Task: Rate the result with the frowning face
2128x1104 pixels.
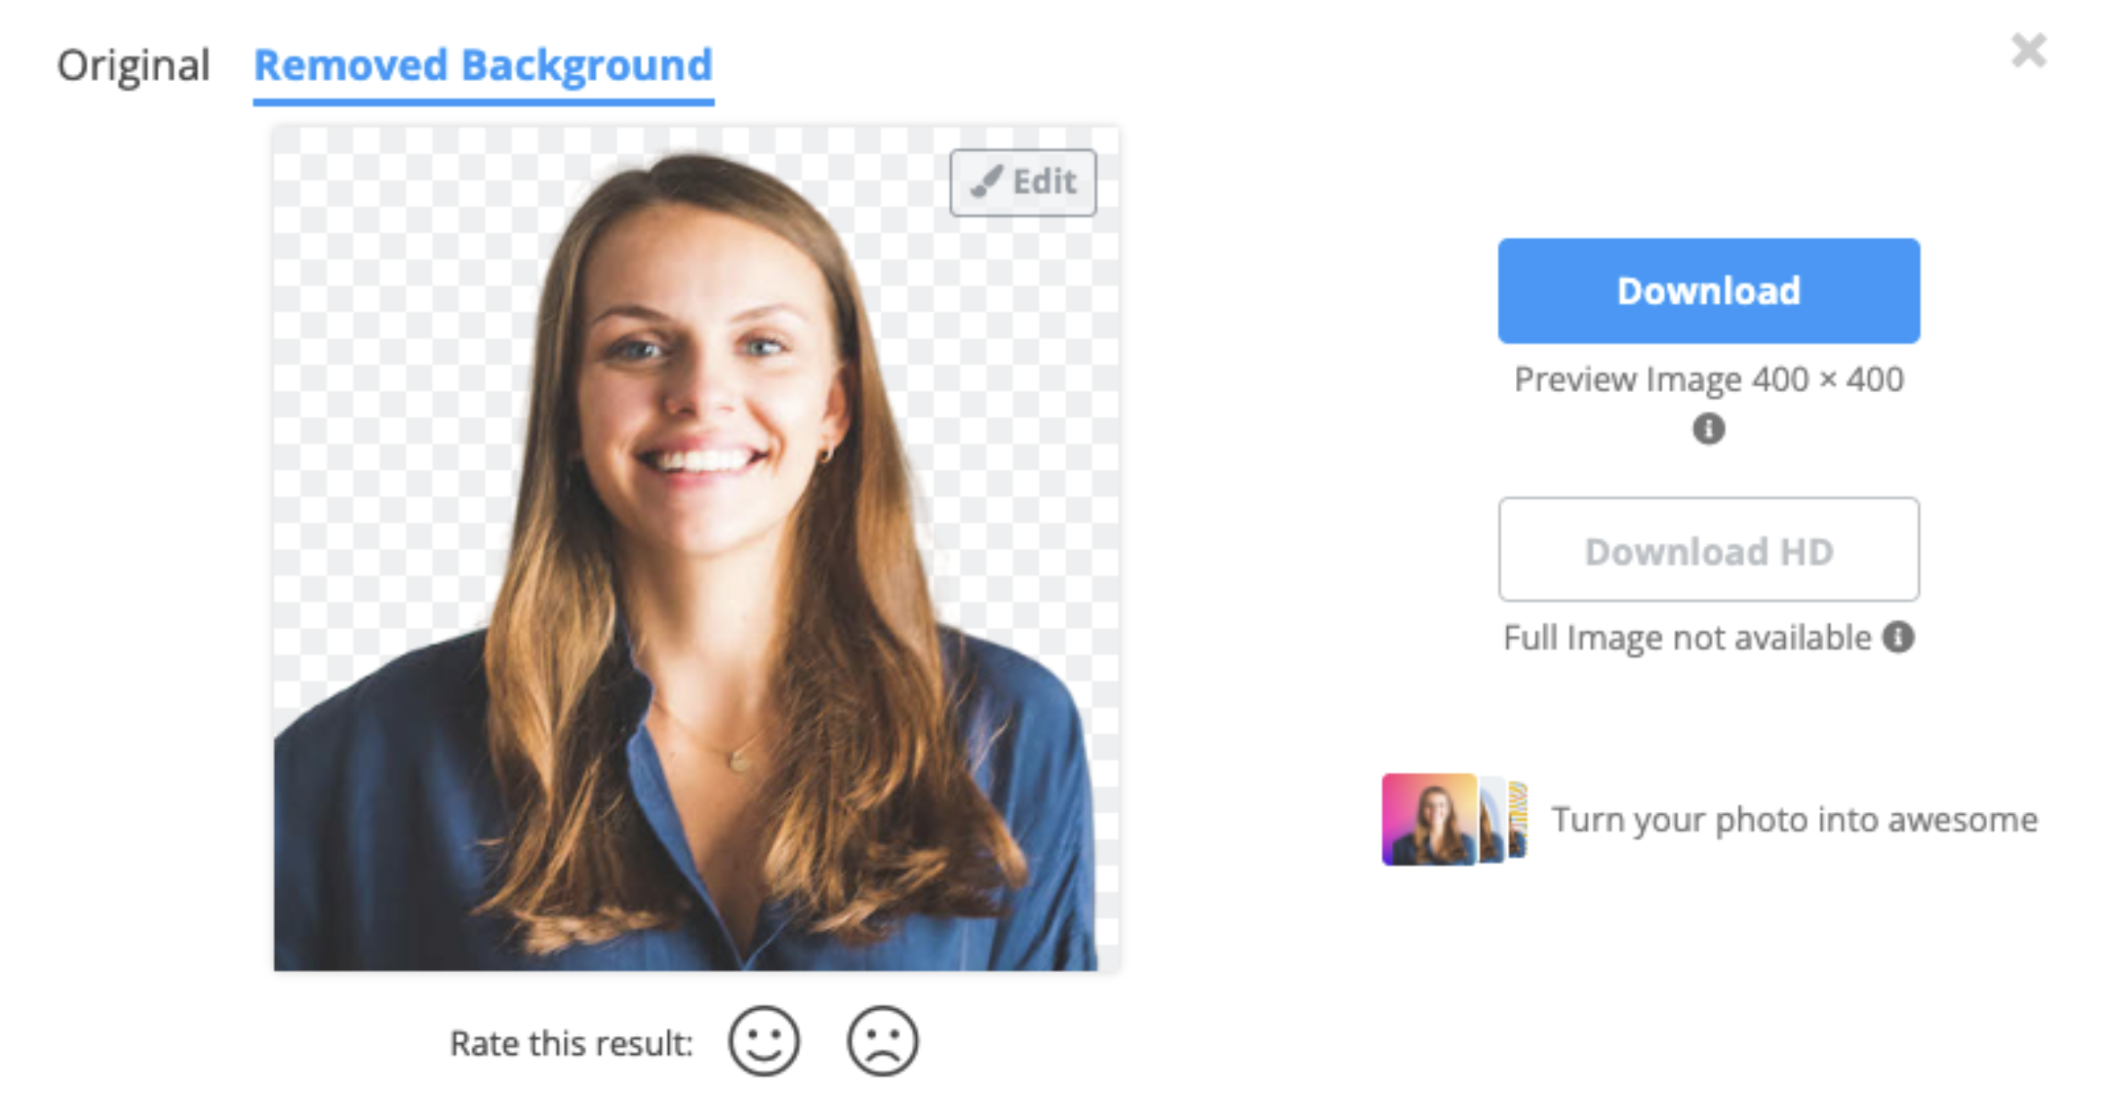Action: (882, 1041)
